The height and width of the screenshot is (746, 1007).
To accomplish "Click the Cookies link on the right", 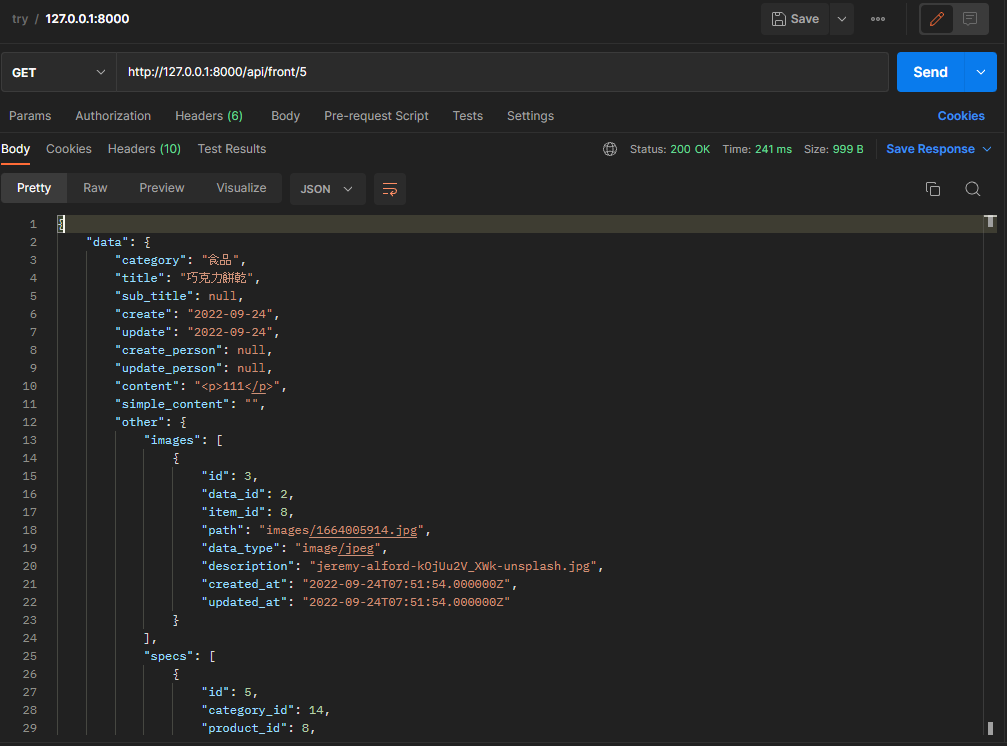I will coord(961,116).
